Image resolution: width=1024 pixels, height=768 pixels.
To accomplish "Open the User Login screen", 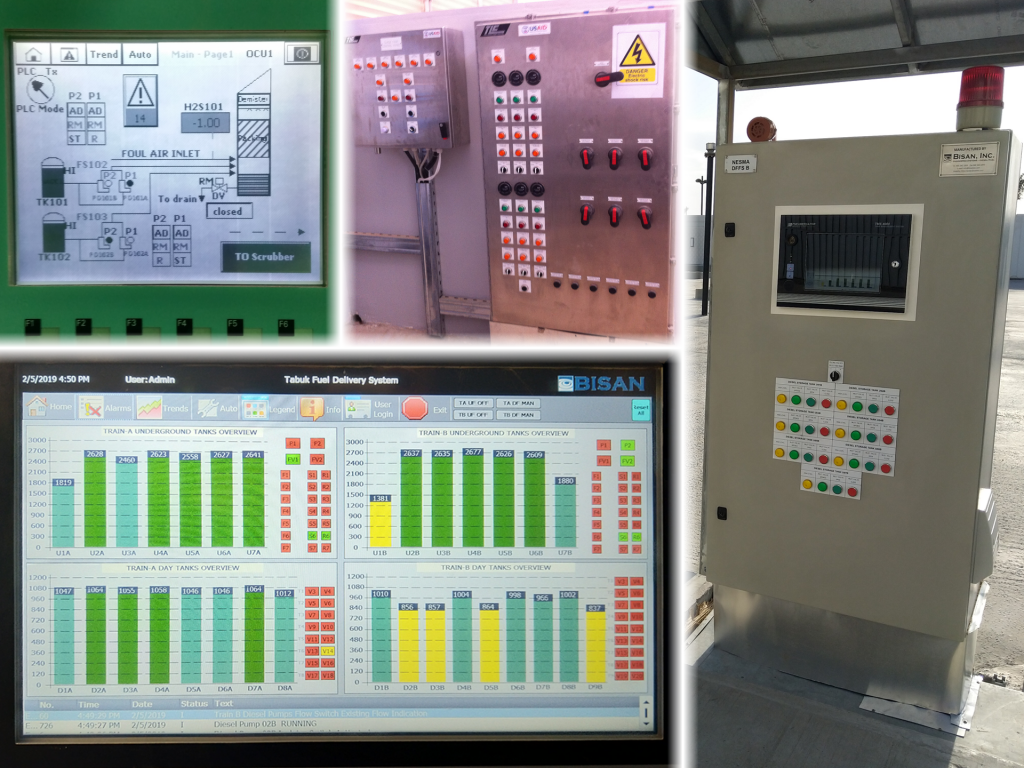I will pos(360,407).
